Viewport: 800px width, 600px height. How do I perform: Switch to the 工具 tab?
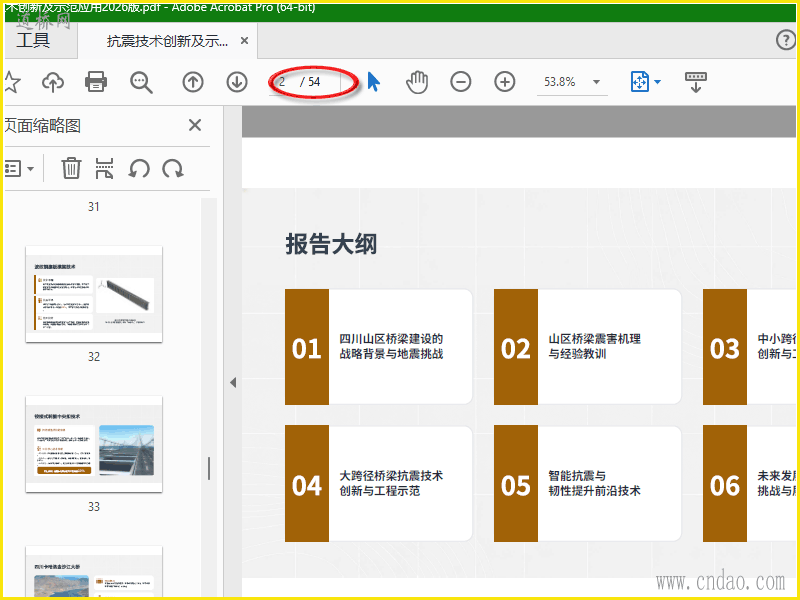(x=33, y=40)
